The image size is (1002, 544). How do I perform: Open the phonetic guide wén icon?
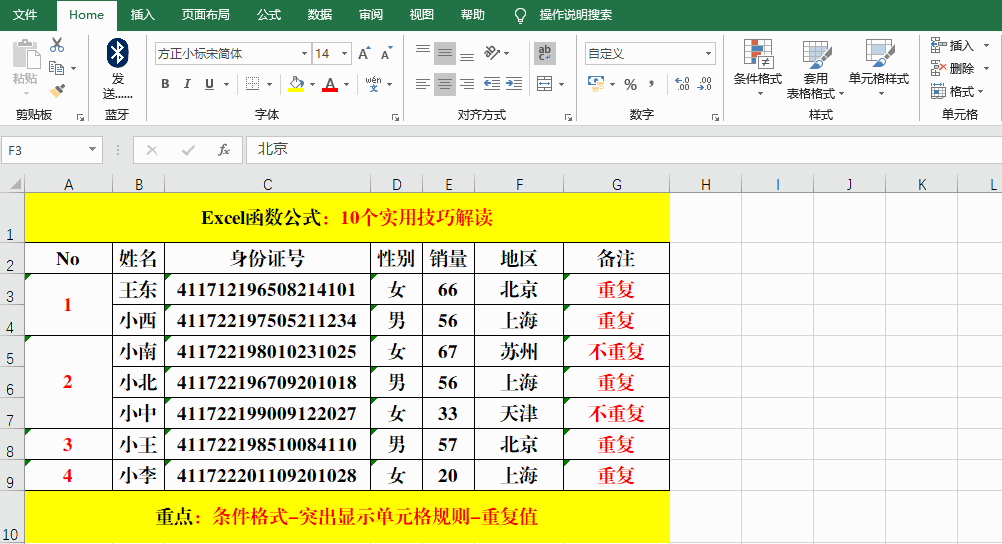373,84
